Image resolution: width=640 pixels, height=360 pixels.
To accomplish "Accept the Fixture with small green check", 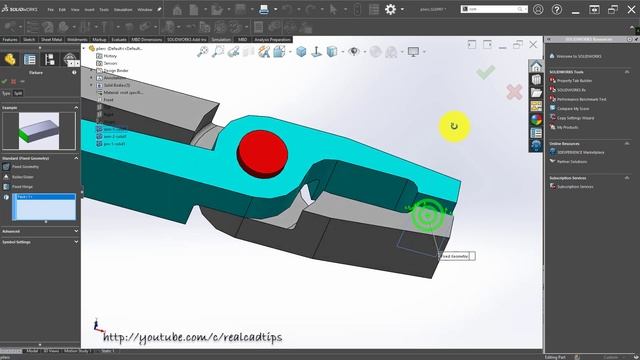I will pos(4,82).
